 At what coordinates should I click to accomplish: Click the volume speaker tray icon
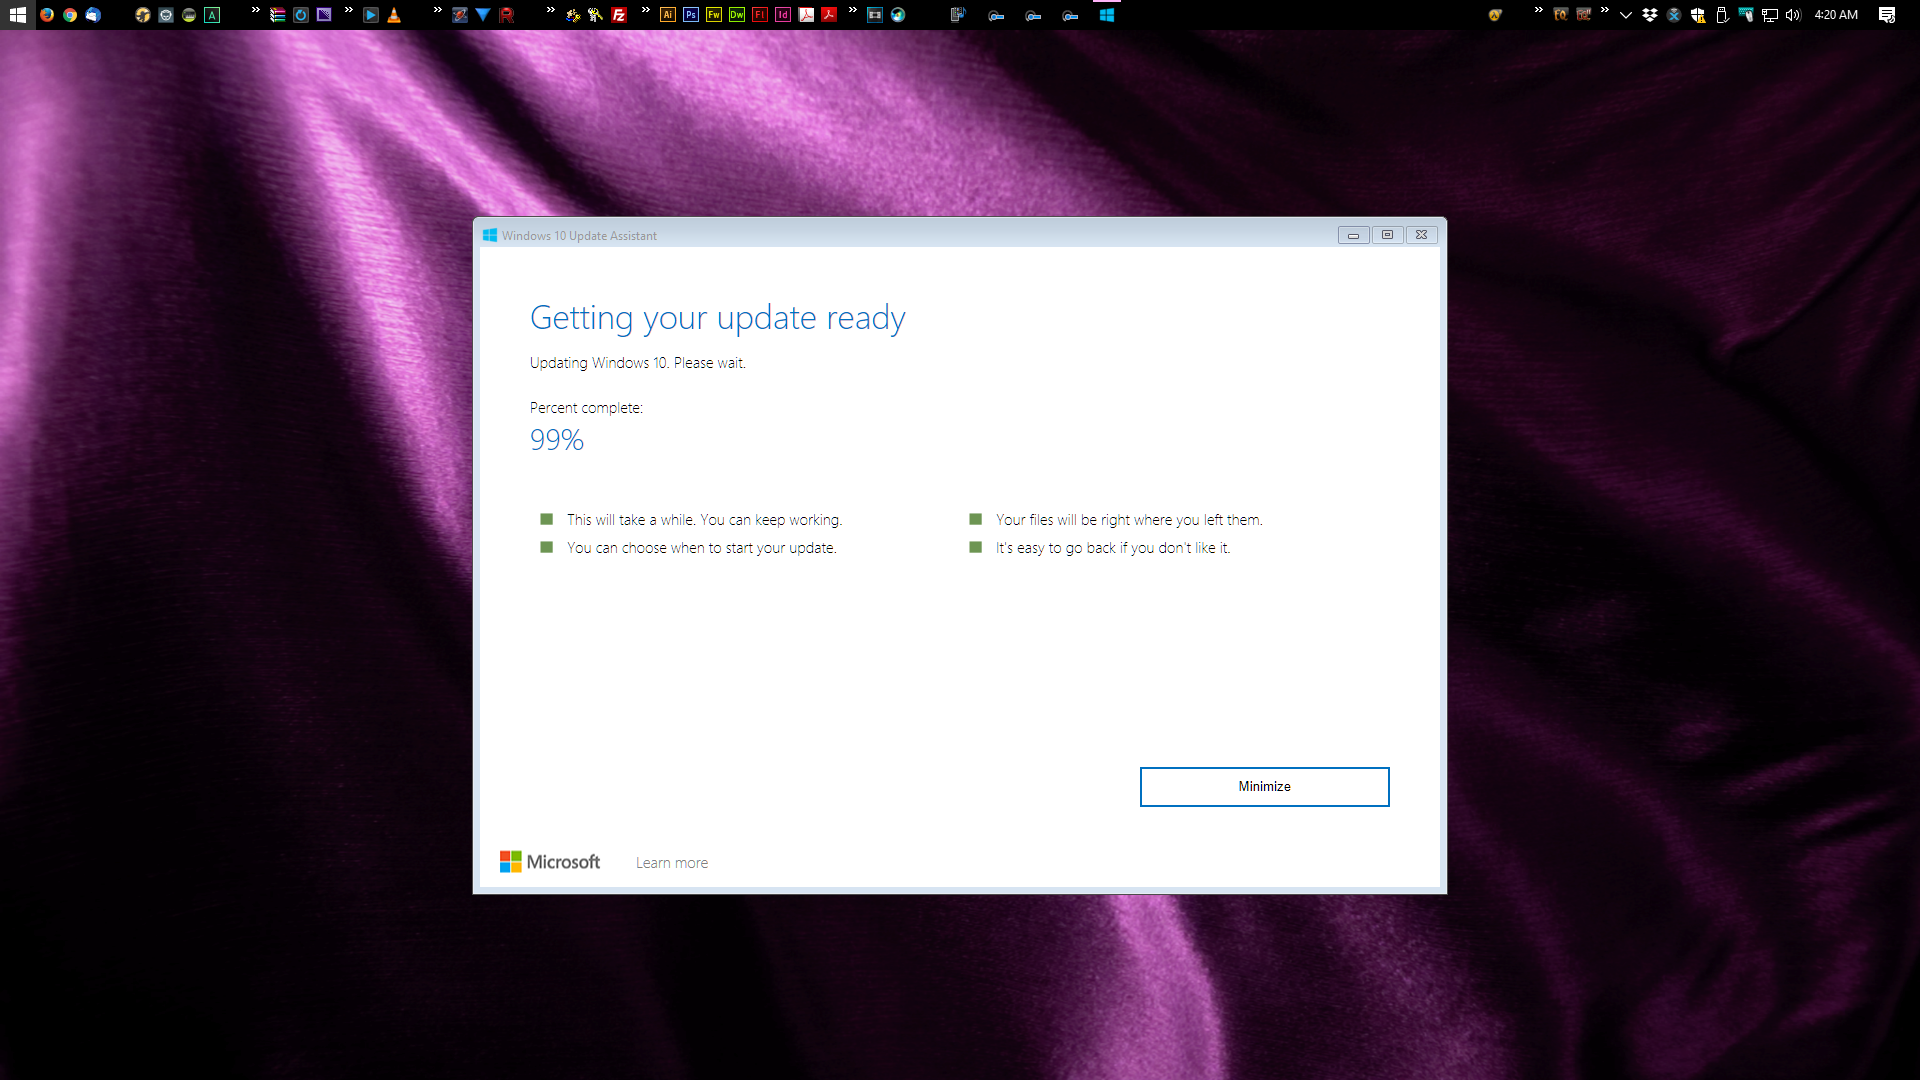[1793, 15]
